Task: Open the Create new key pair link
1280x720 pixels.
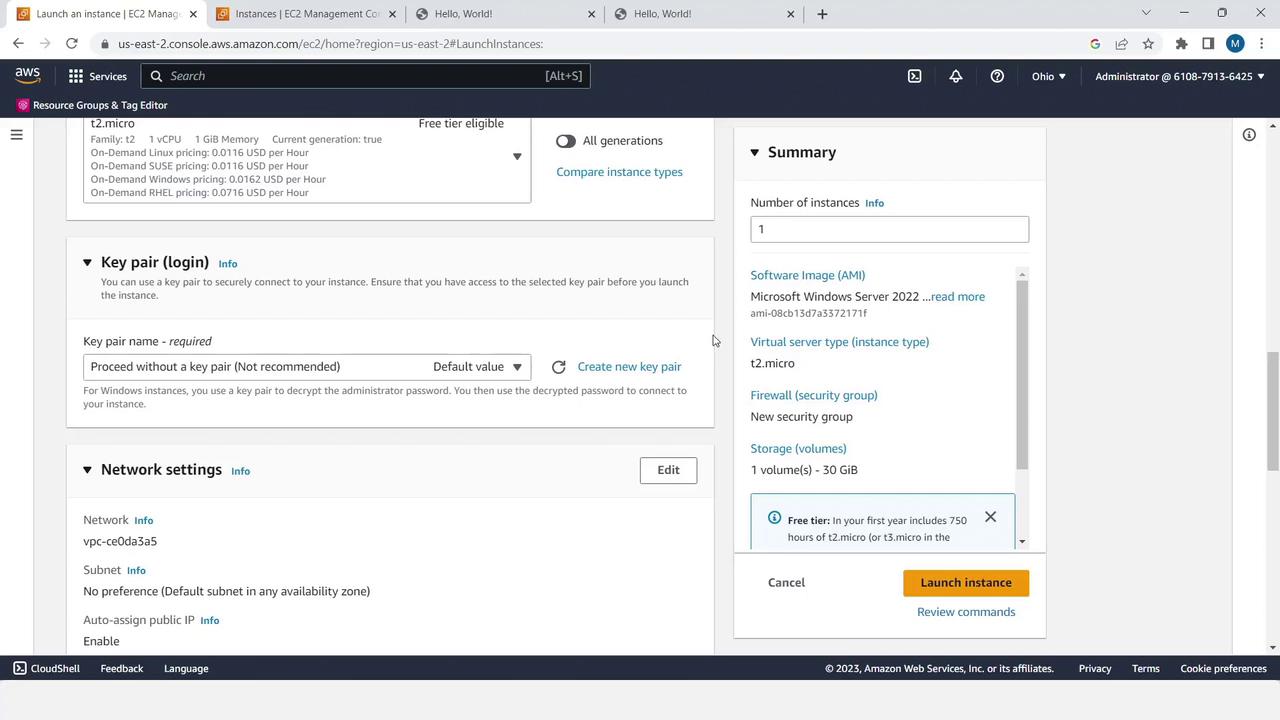Action: (629, 367)
